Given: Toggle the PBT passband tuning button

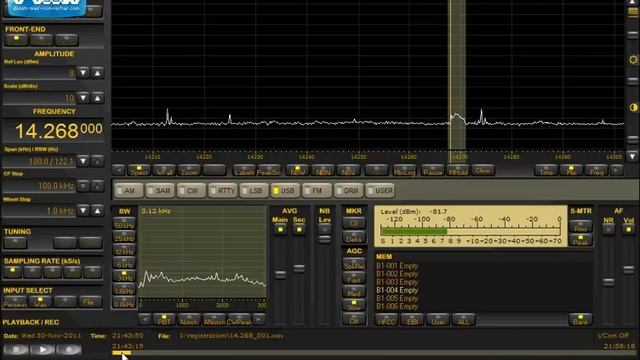Looking at the screenshot, I should click(164, 320).
